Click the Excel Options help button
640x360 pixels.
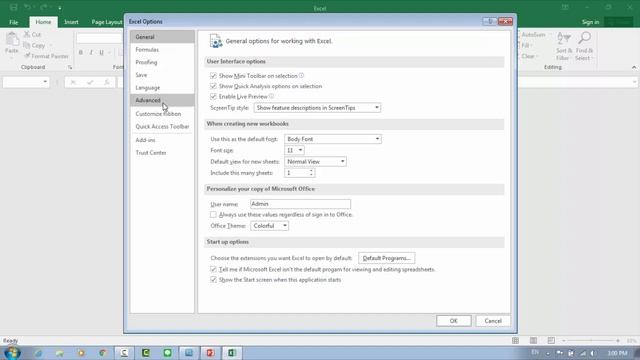click(x=489, y=21)
